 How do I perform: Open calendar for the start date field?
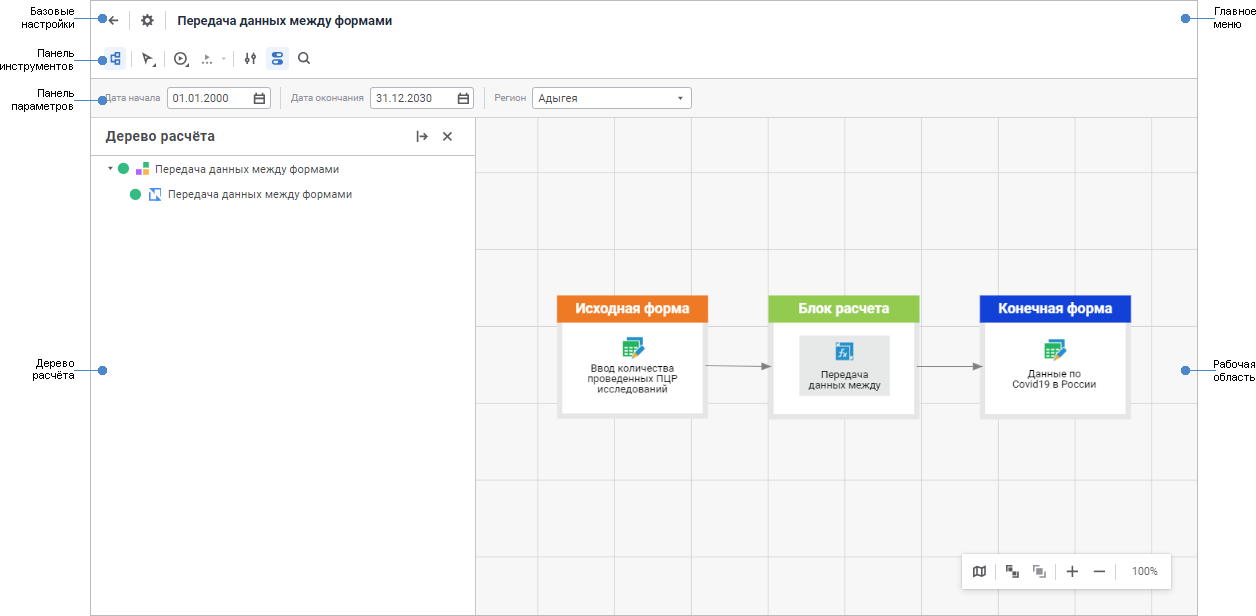pyautogui.click(x=260, y=98)
